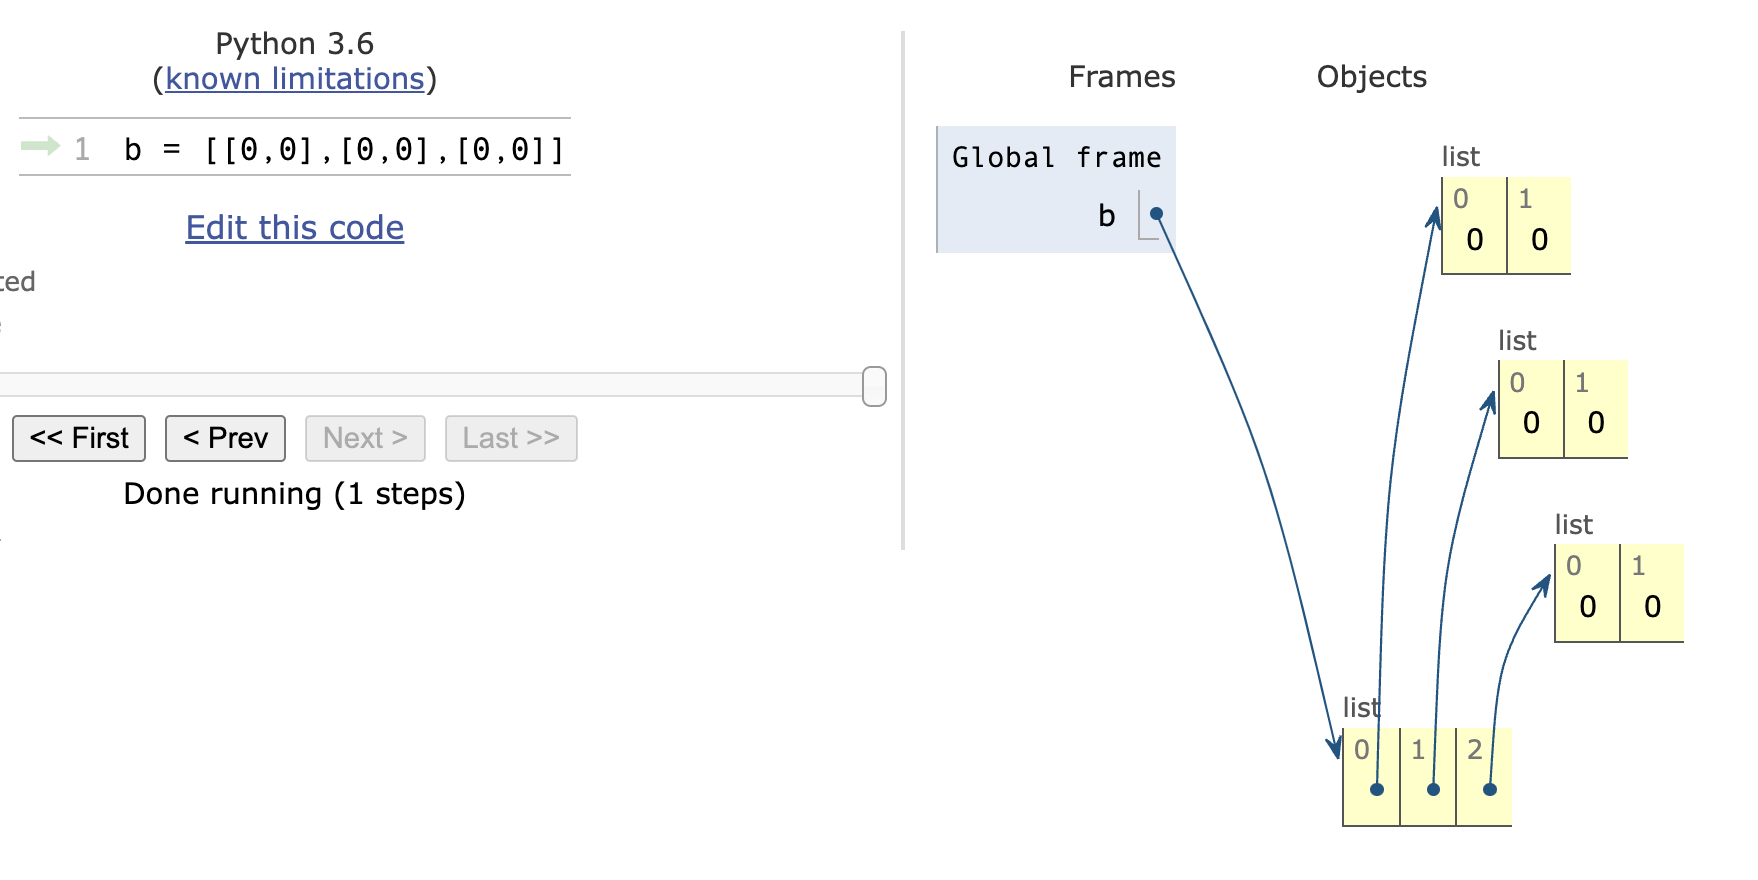Viewport: 1758px width, 880px height.
Task: Click the green arrow beside line 1
Action: pyautogui.click(x=40, y=147)
